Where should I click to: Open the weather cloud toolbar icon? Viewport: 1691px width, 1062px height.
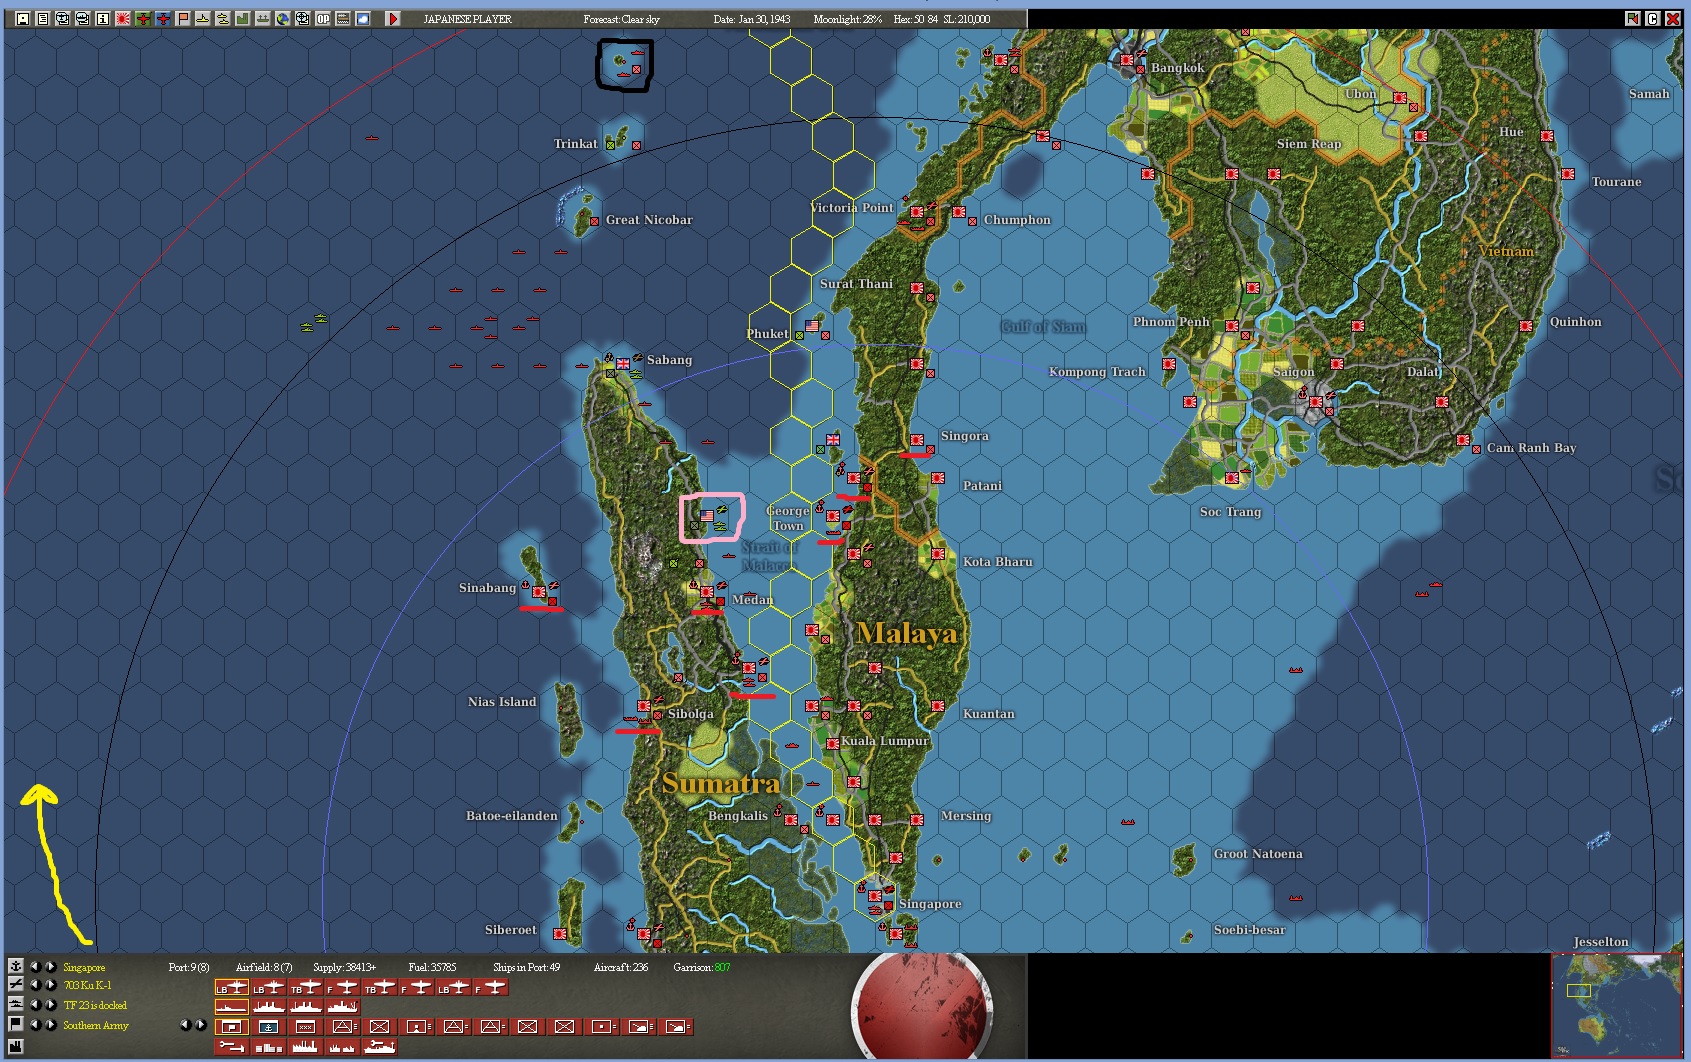point(363,19)
